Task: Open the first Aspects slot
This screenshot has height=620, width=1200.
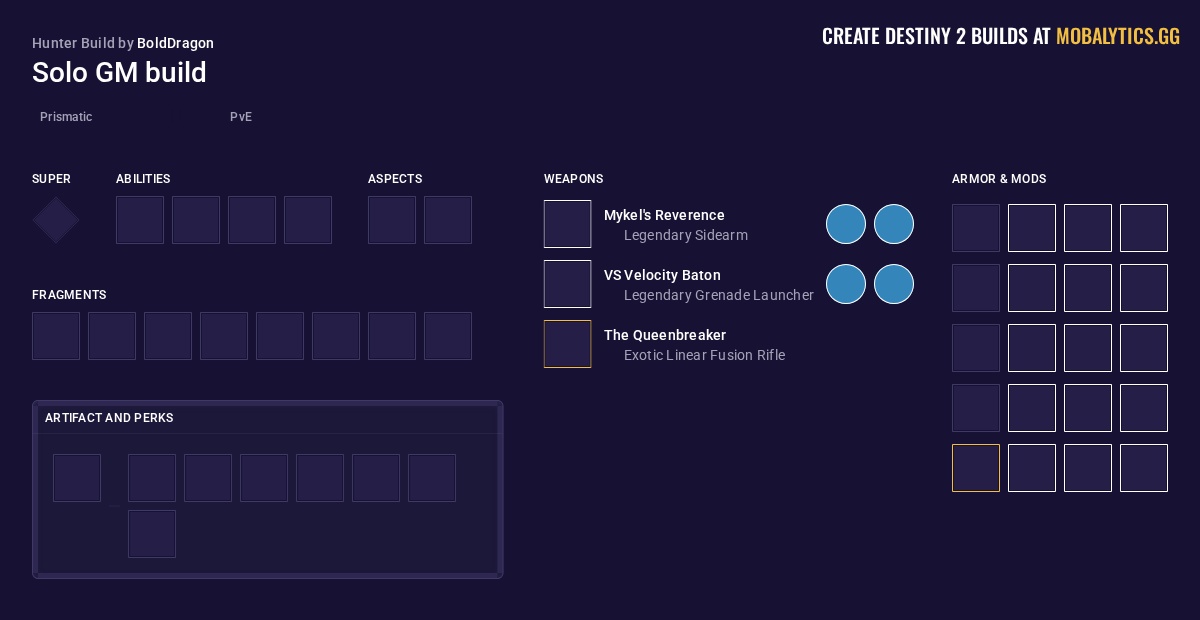Action: pyautogui.click(x=392, y=220)
